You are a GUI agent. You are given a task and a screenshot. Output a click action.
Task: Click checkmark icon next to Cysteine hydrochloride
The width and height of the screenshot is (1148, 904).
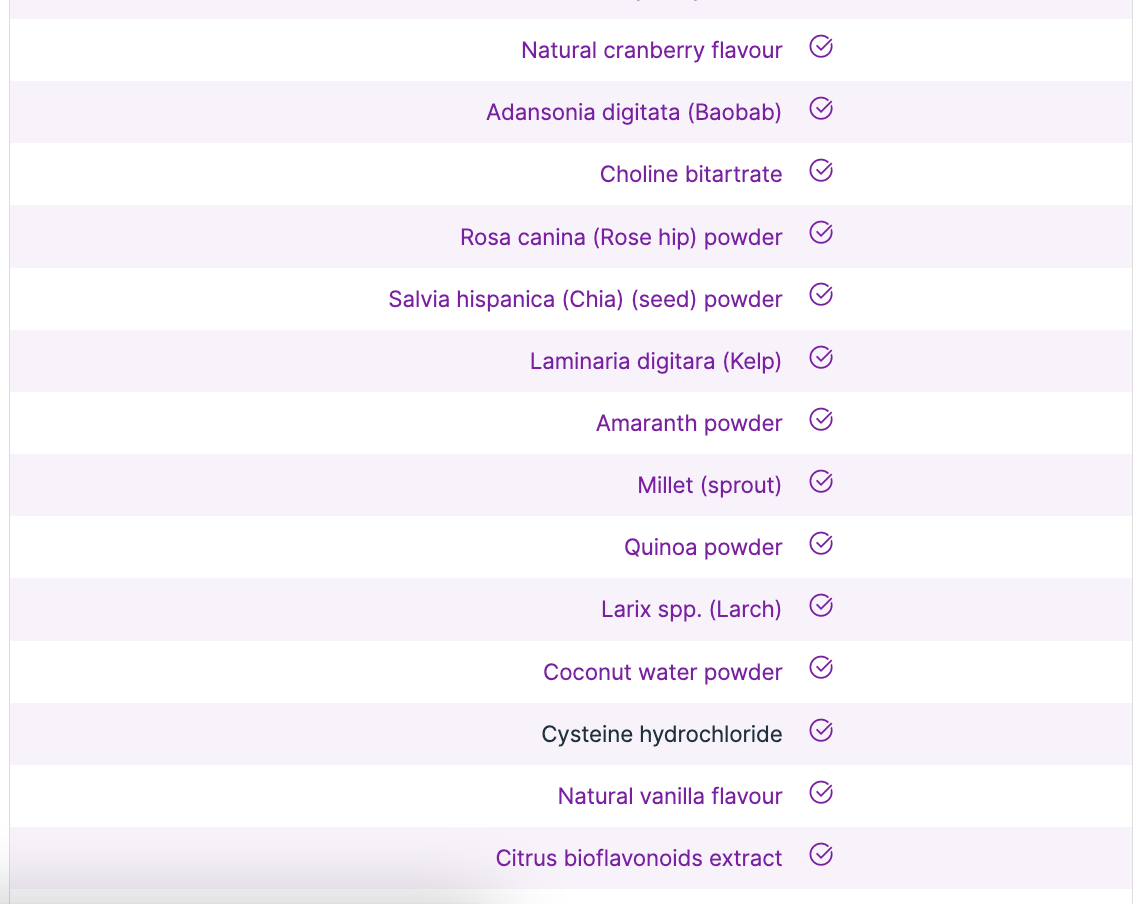coord(821,731)
